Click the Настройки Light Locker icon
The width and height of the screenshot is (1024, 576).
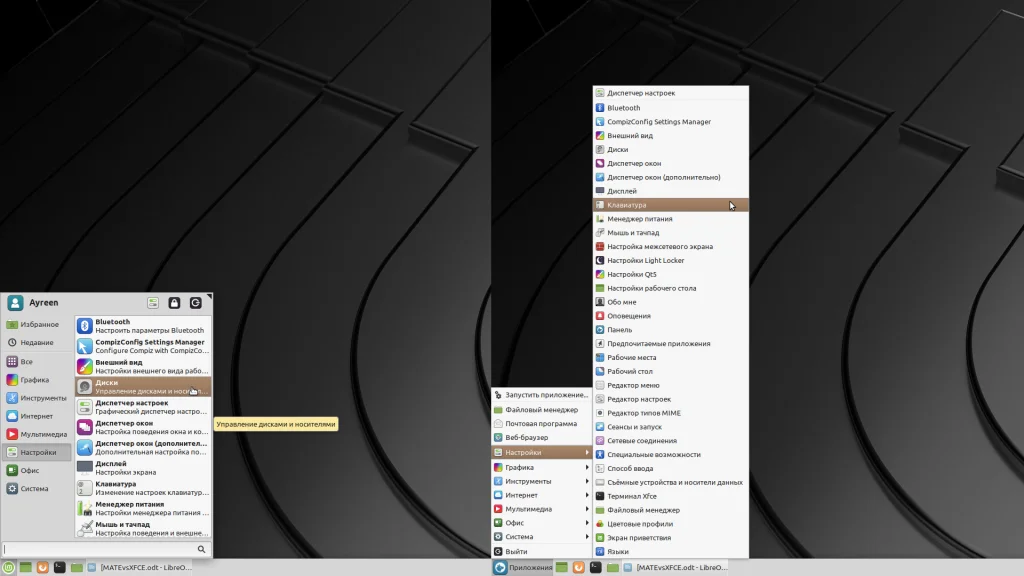pos(600,261)
